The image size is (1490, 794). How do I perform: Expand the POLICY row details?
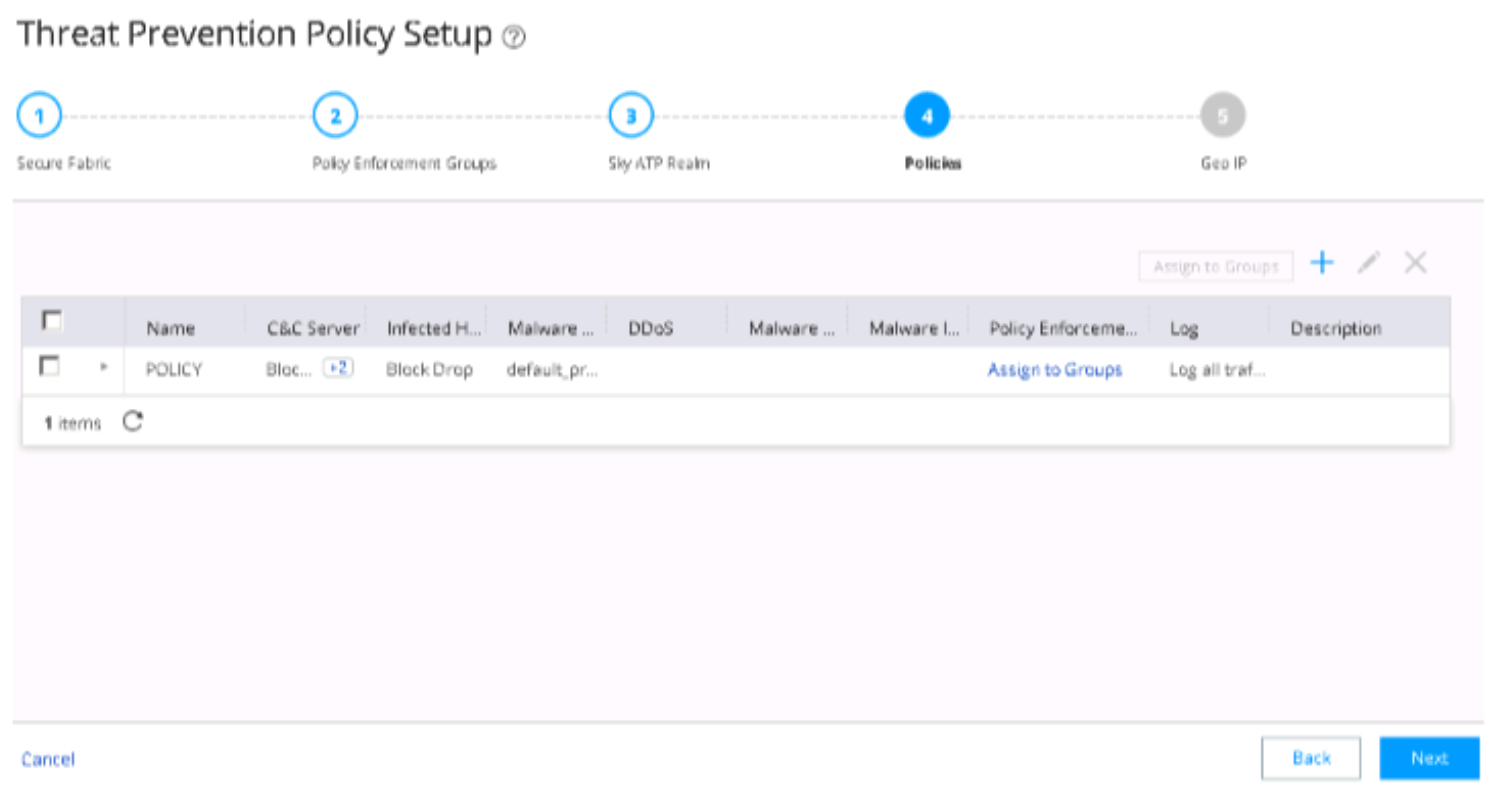102,368
